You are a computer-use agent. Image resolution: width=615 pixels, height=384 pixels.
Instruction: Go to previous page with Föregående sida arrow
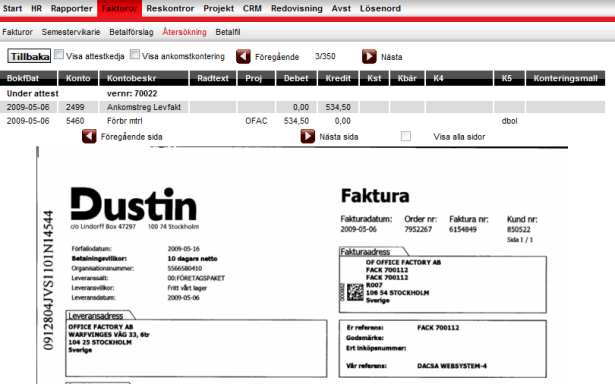(x=89, y=136)
